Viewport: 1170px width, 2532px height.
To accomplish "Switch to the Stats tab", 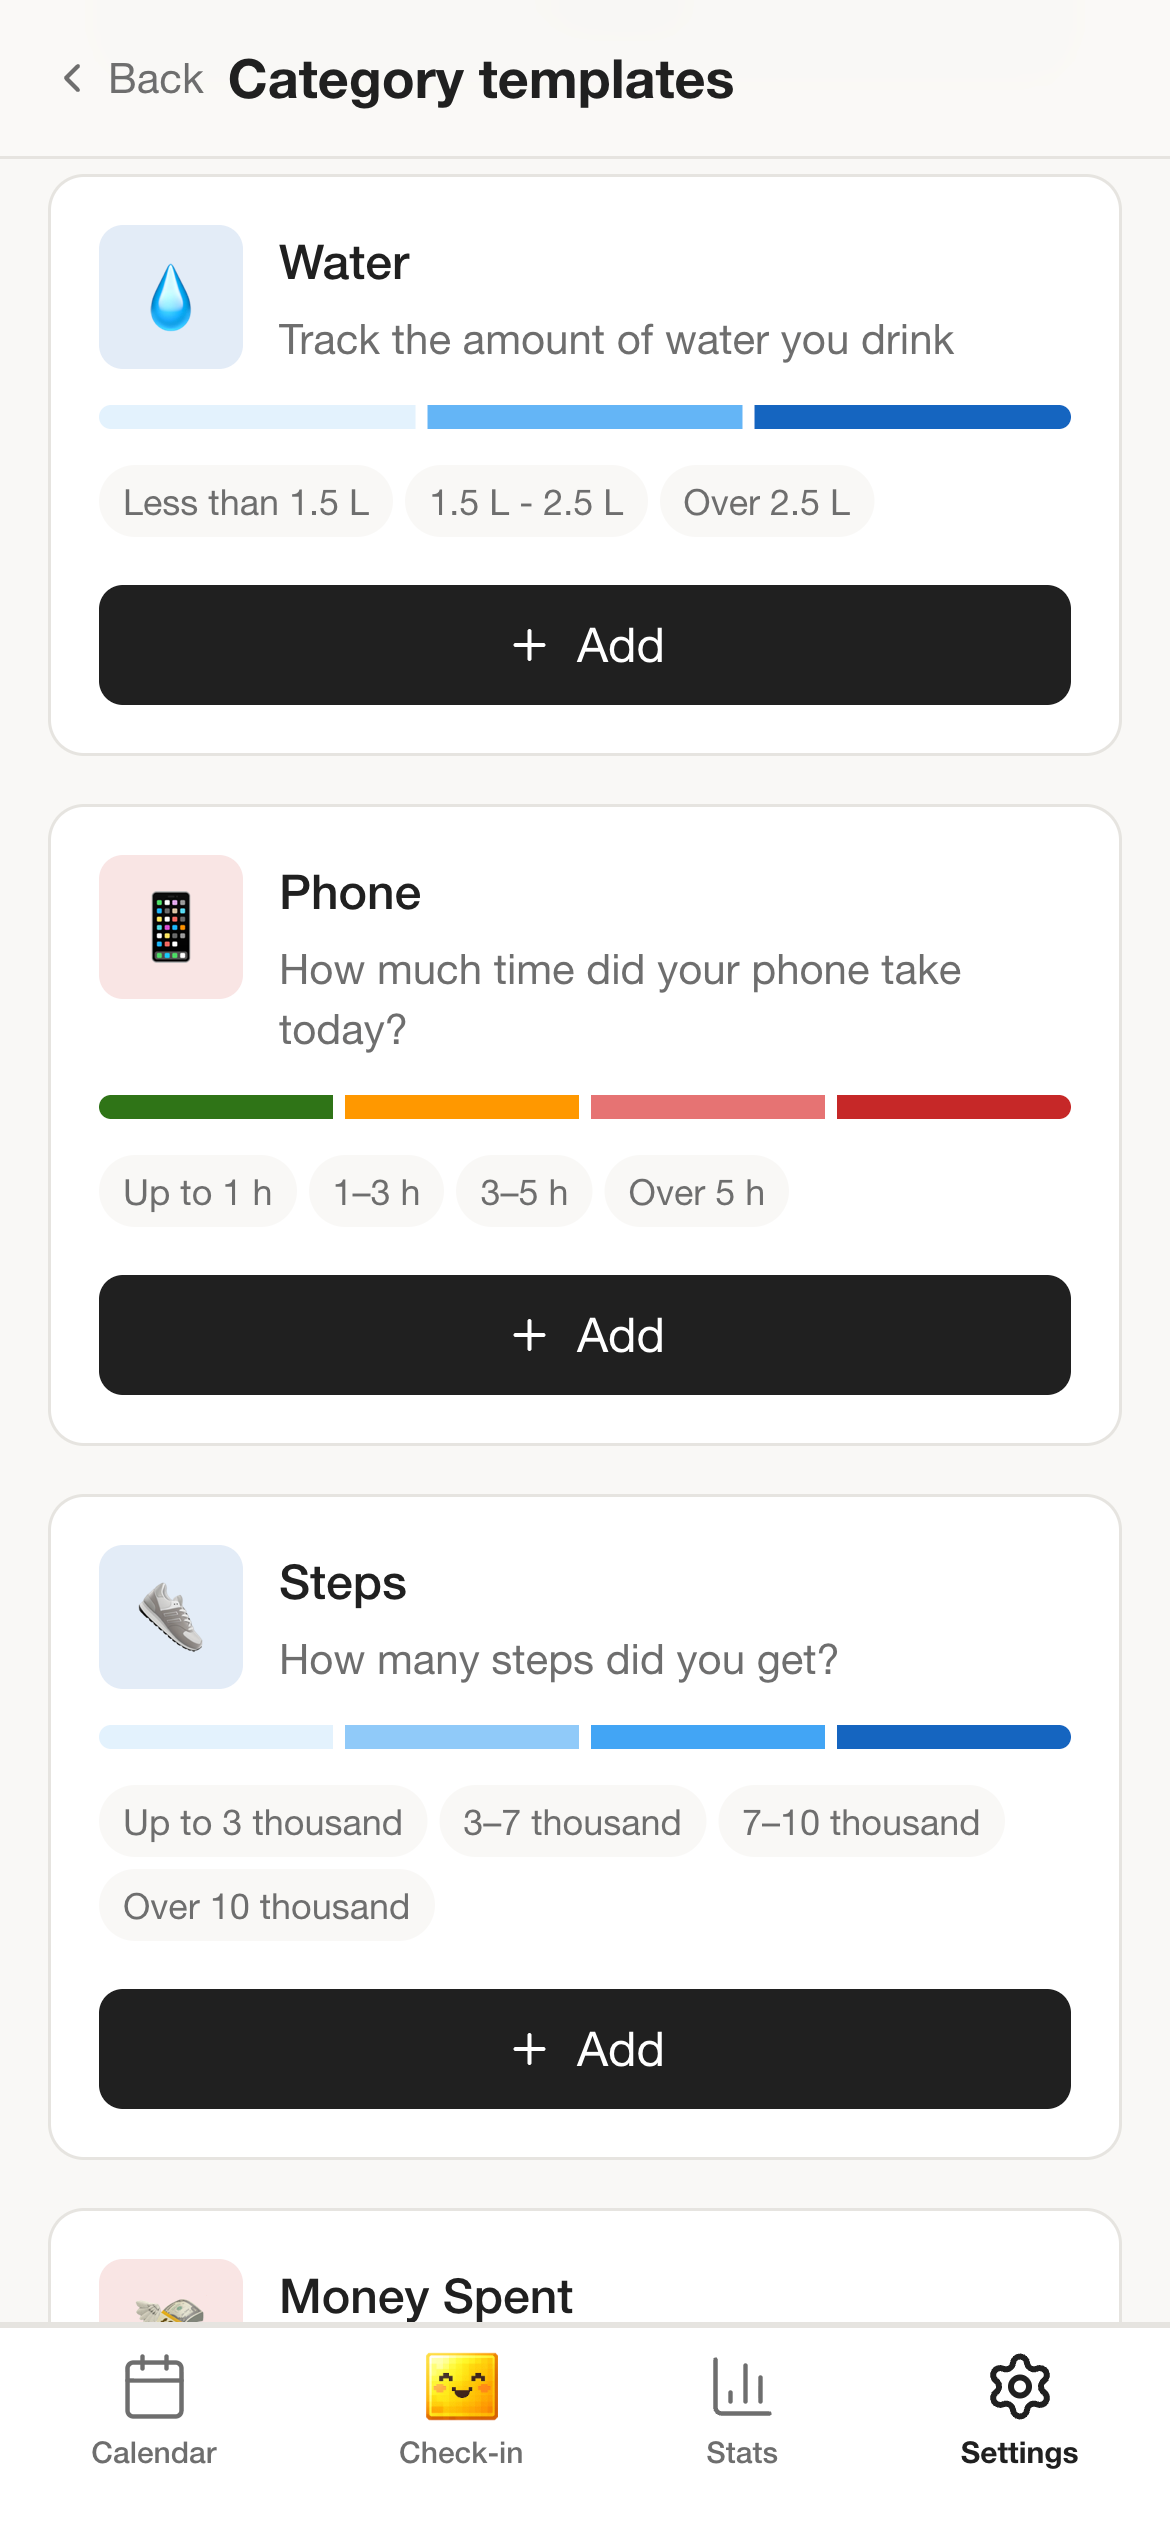I will (x=740, y=2410).
